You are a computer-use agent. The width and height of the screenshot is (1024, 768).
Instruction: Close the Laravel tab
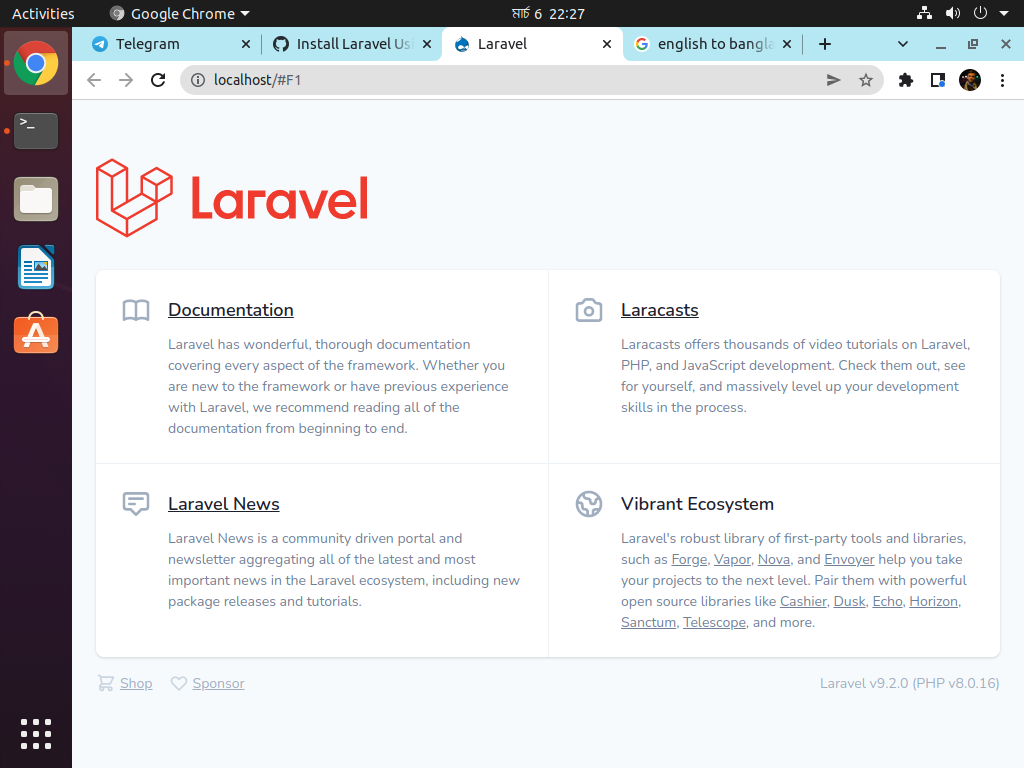coord(607,44)
